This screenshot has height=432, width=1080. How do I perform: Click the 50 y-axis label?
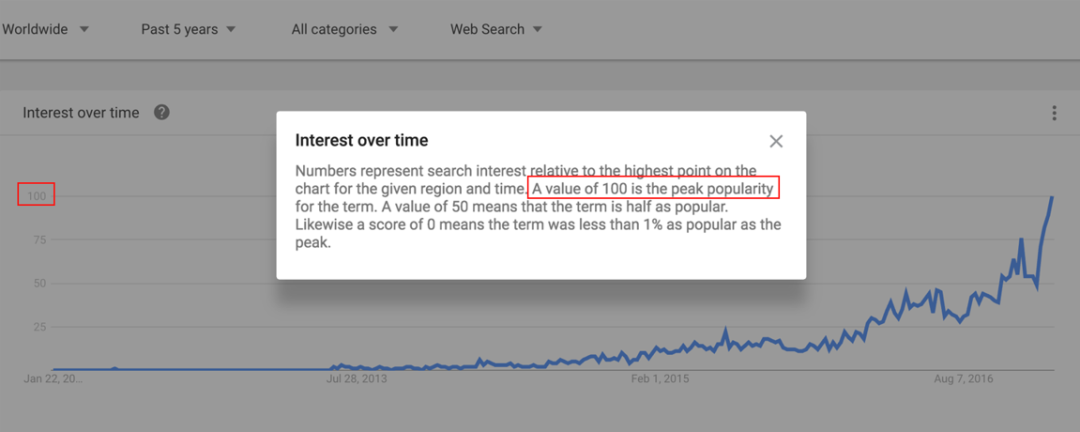point(39,283)
